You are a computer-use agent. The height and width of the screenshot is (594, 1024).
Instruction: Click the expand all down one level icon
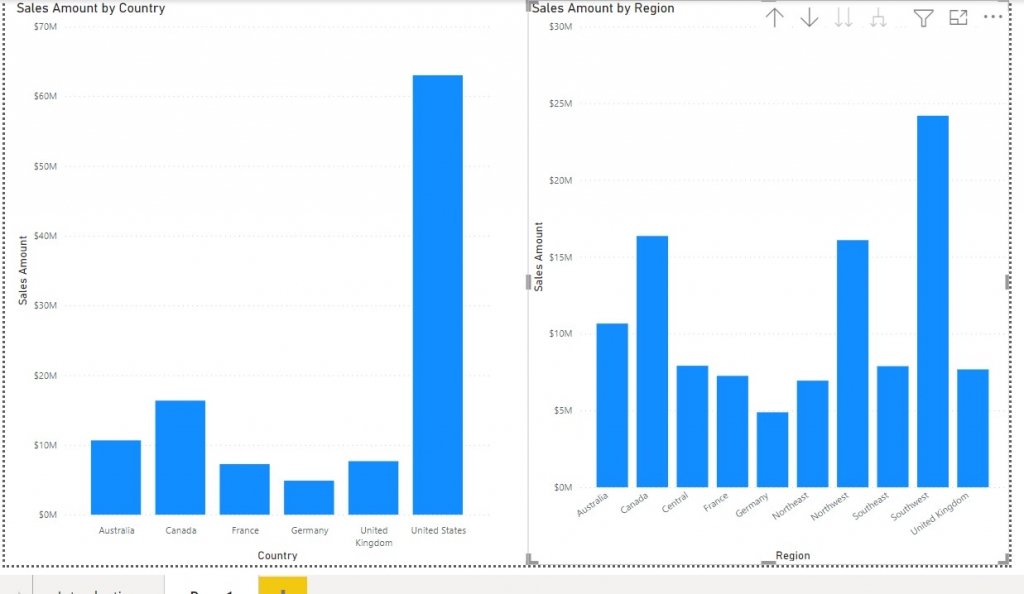878,17
